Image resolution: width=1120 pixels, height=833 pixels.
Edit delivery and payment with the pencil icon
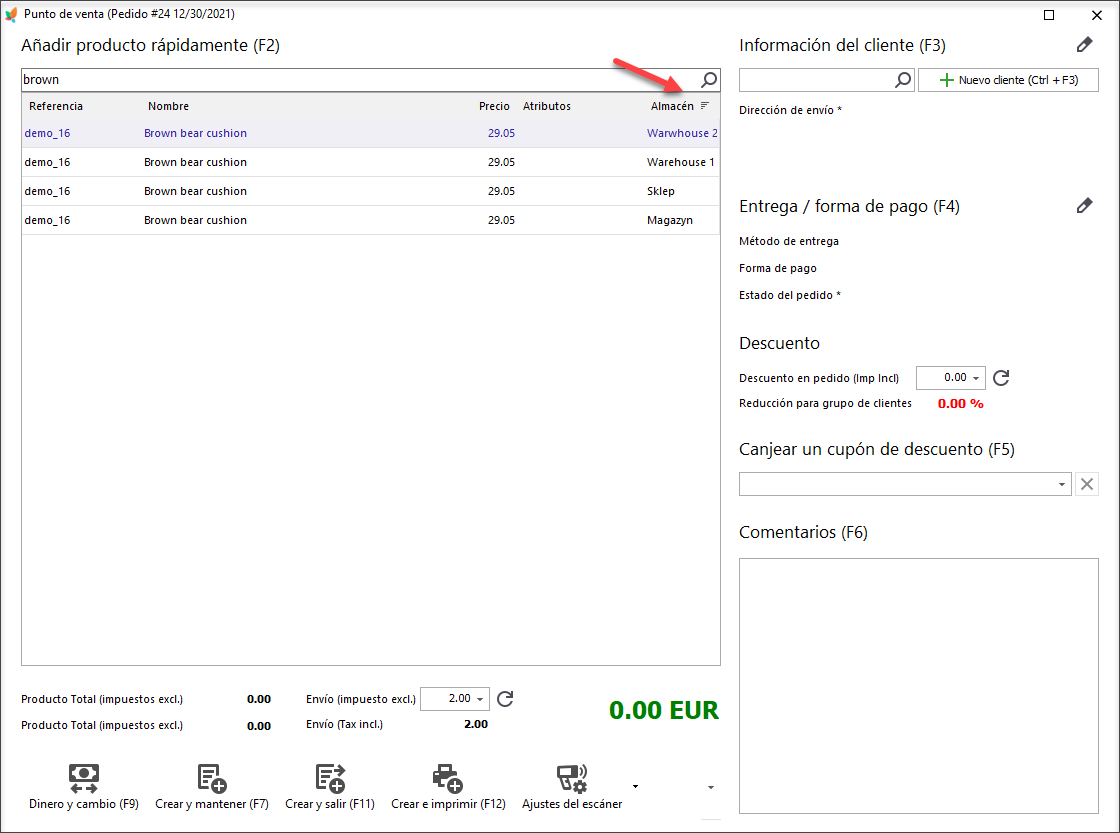tap(1084, 206)
